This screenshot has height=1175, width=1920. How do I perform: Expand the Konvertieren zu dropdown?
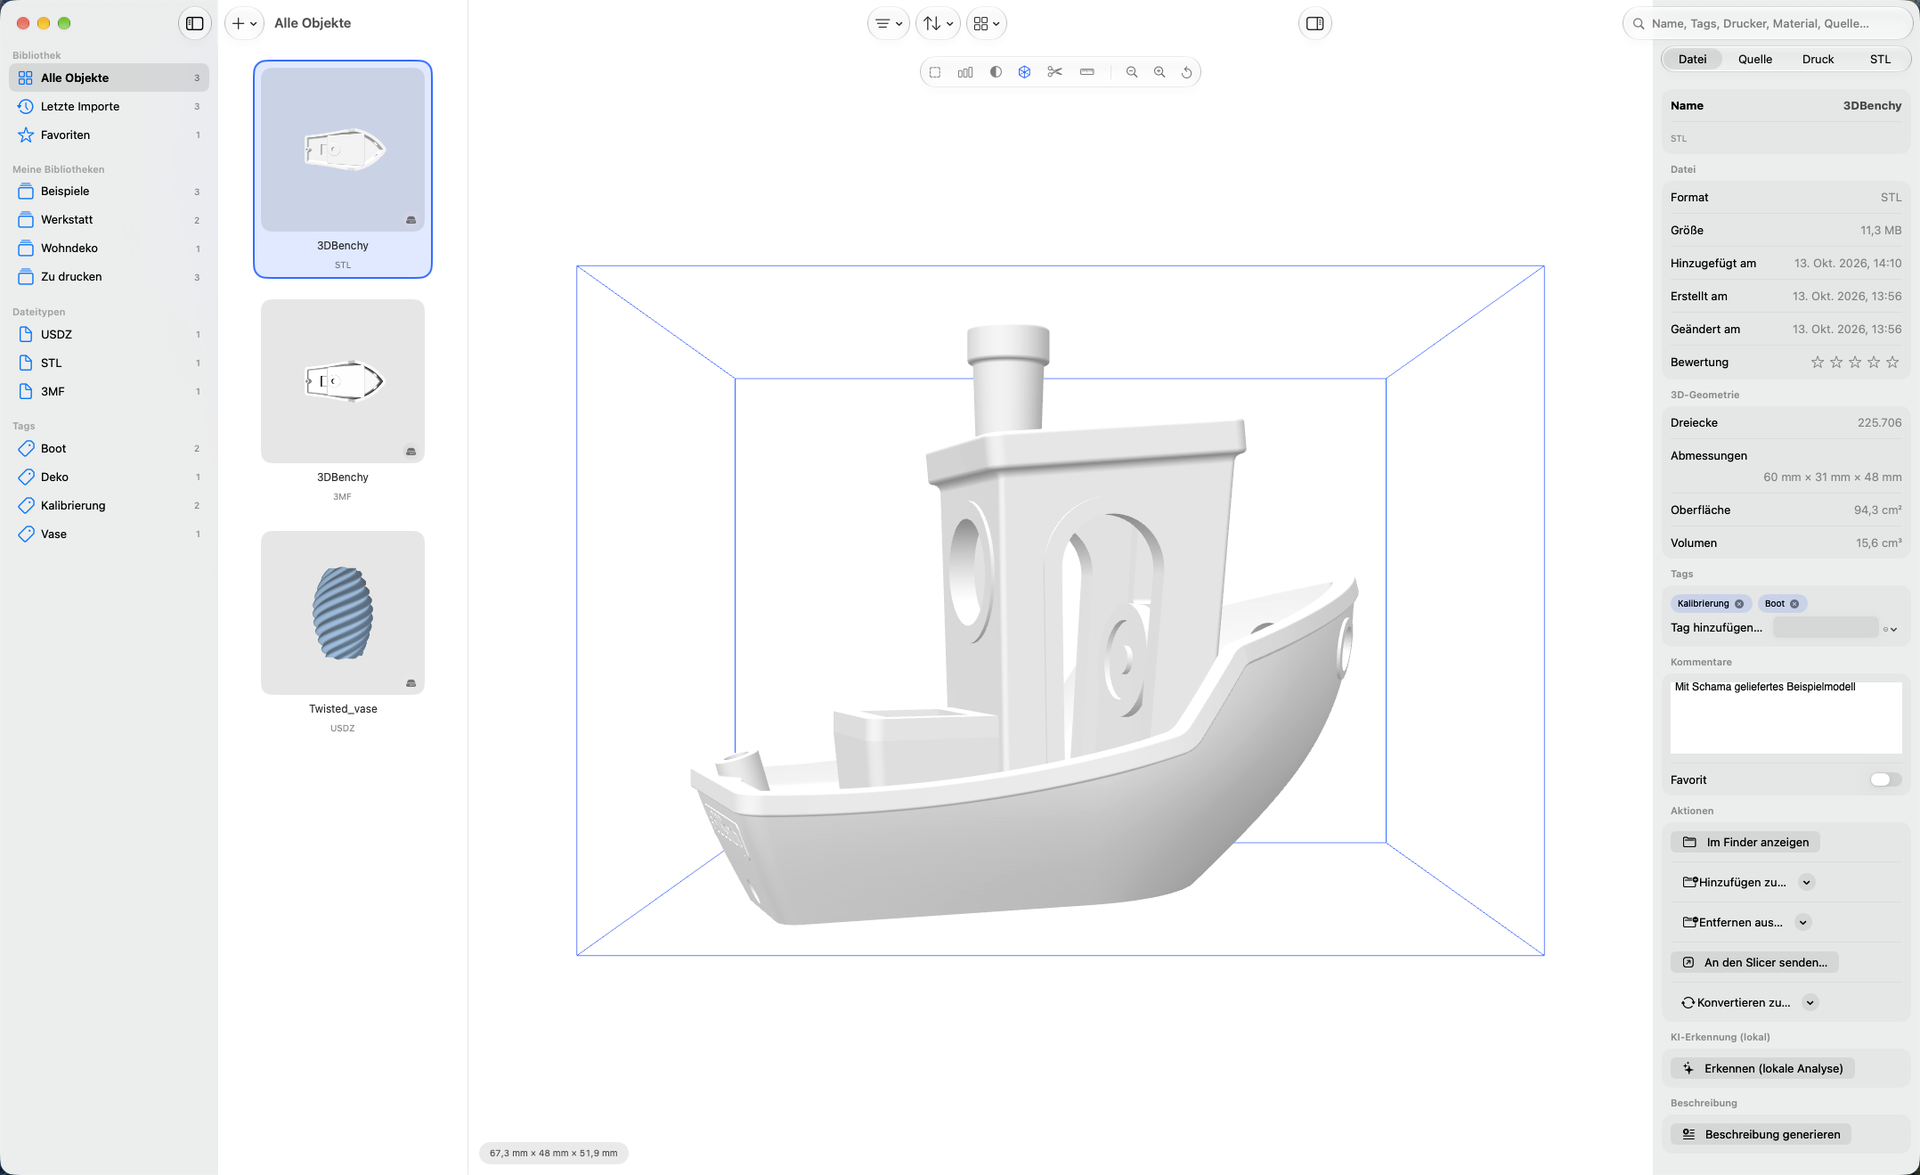click(x=1810, y=1002)
